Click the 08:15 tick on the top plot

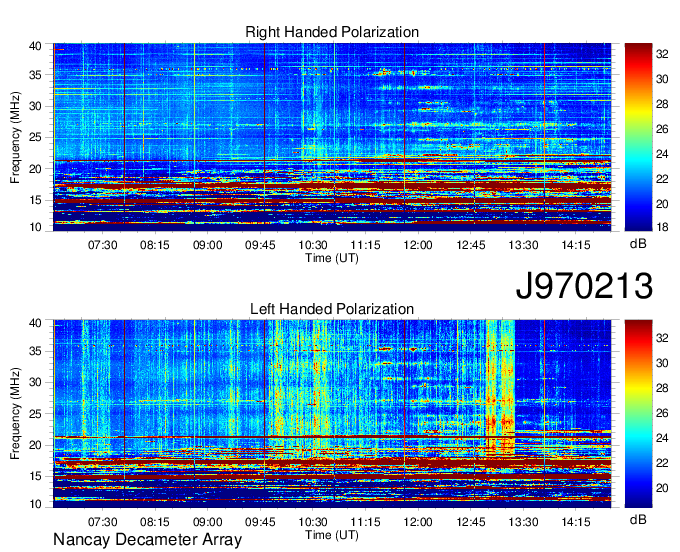pyautogui.click(x=155, y=245)
